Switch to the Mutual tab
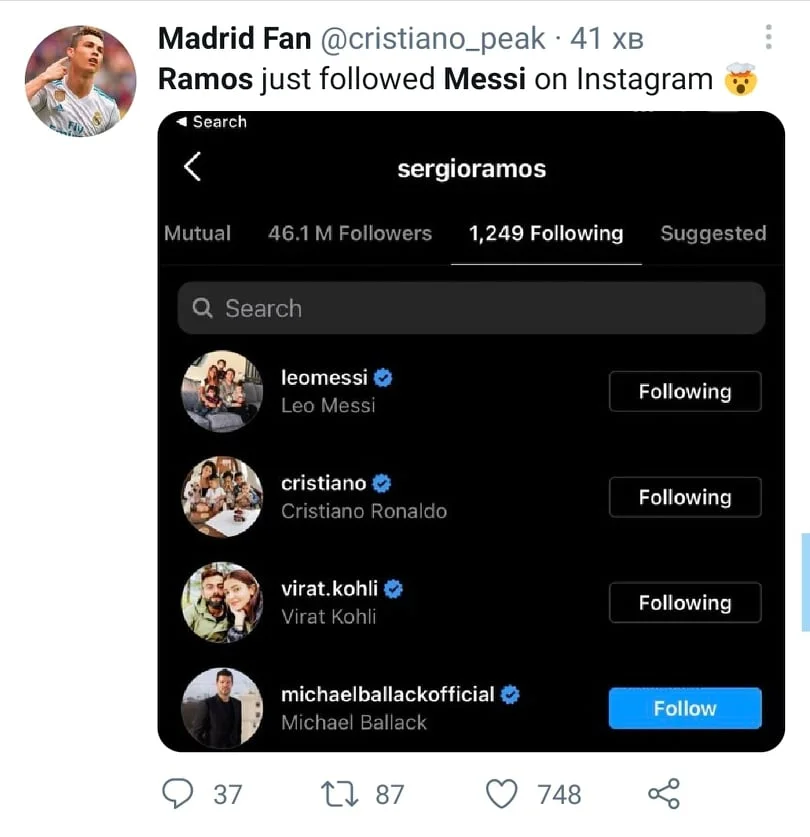Viewport: 810px width, 837px height. [197, 234]
